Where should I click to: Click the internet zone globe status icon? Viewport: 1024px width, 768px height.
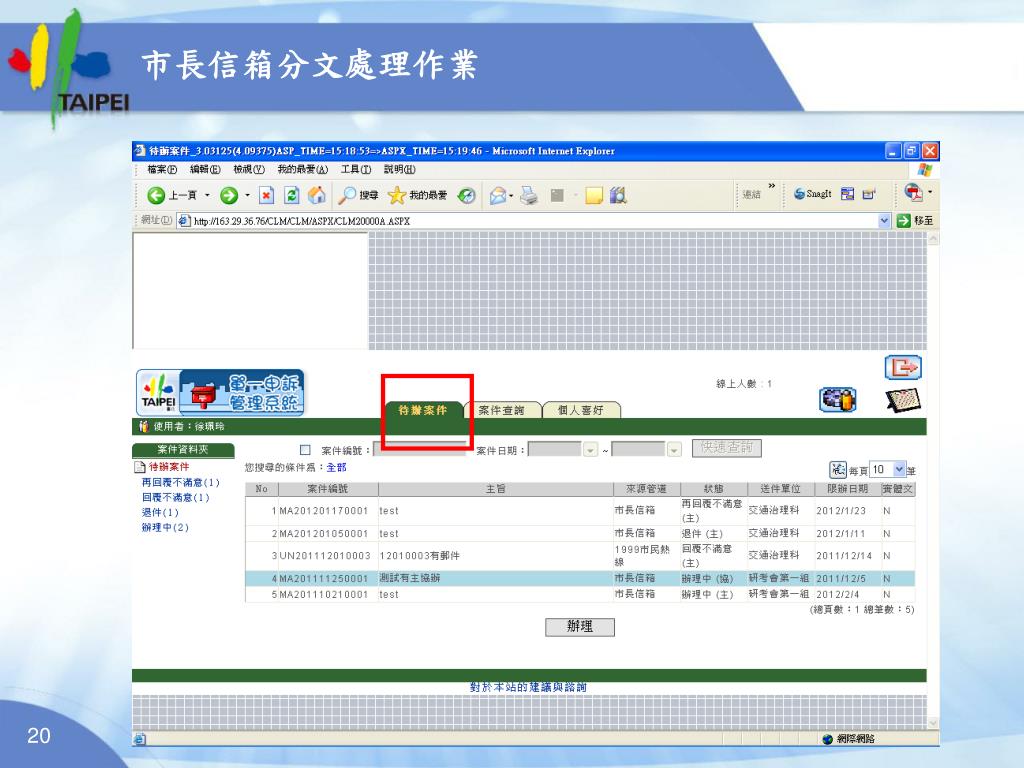click(827, 739)
